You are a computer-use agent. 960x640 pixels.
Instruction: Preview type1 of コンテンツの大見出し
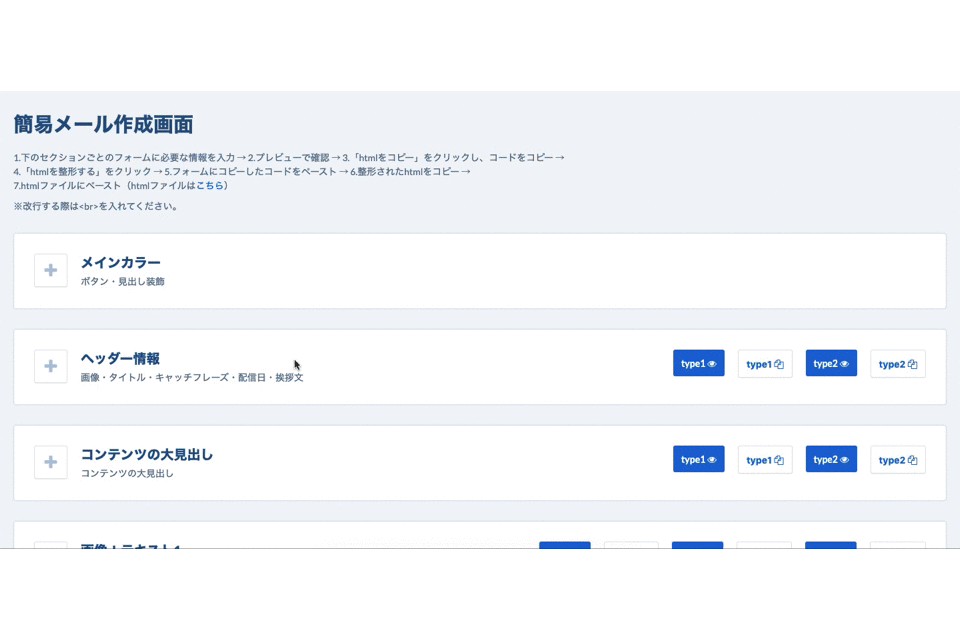click(699, 459)
